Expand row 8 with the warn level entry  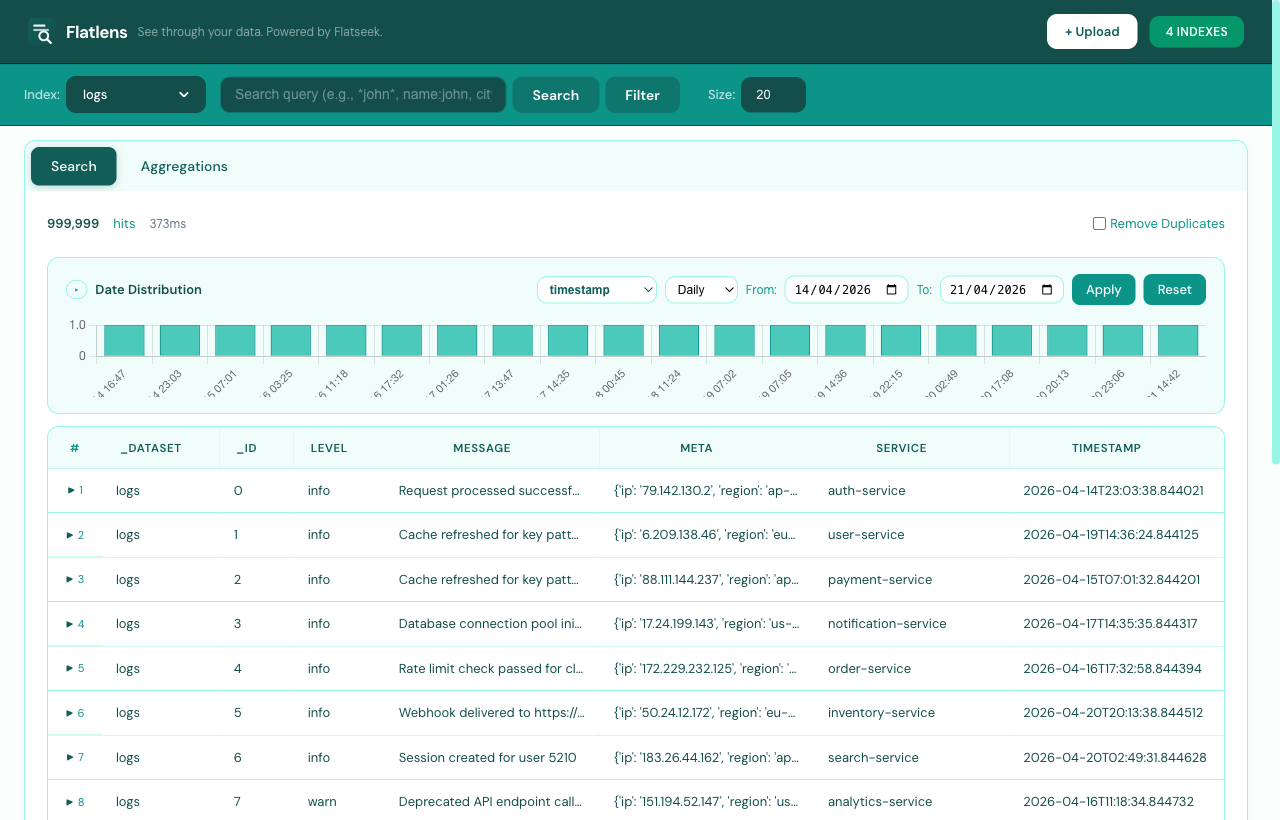click(69, 801)
